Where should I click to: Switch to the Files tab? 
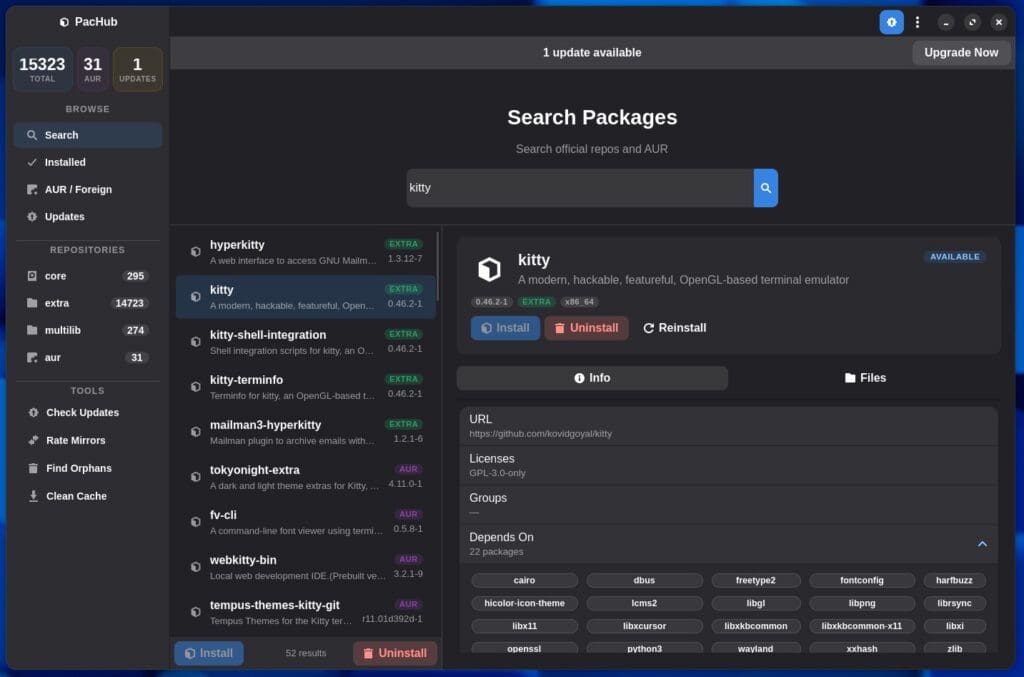863,377
